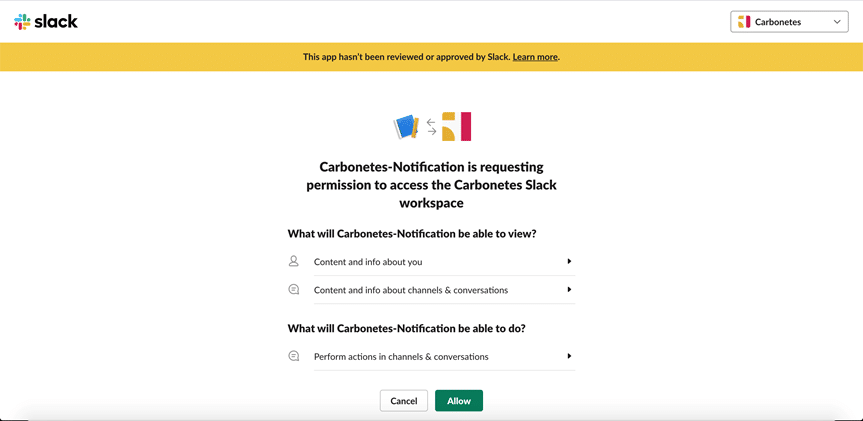
Task: Click the chat icon beside Perform actions
Action: (294, 356)
